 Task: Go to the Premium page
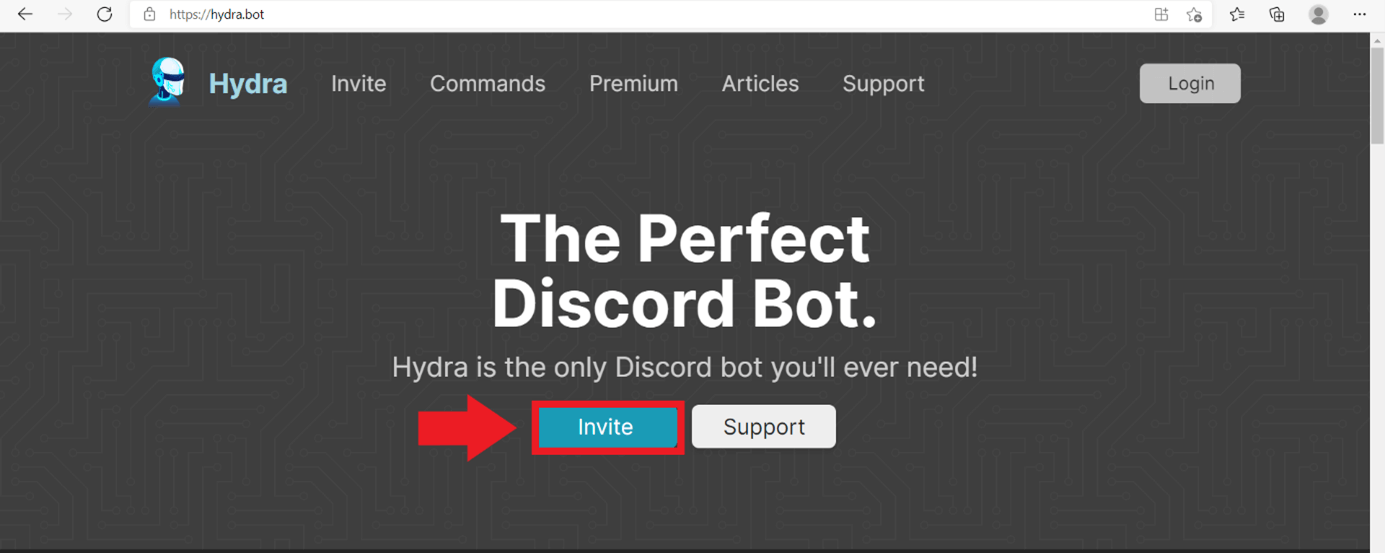(x=634, y=84)
